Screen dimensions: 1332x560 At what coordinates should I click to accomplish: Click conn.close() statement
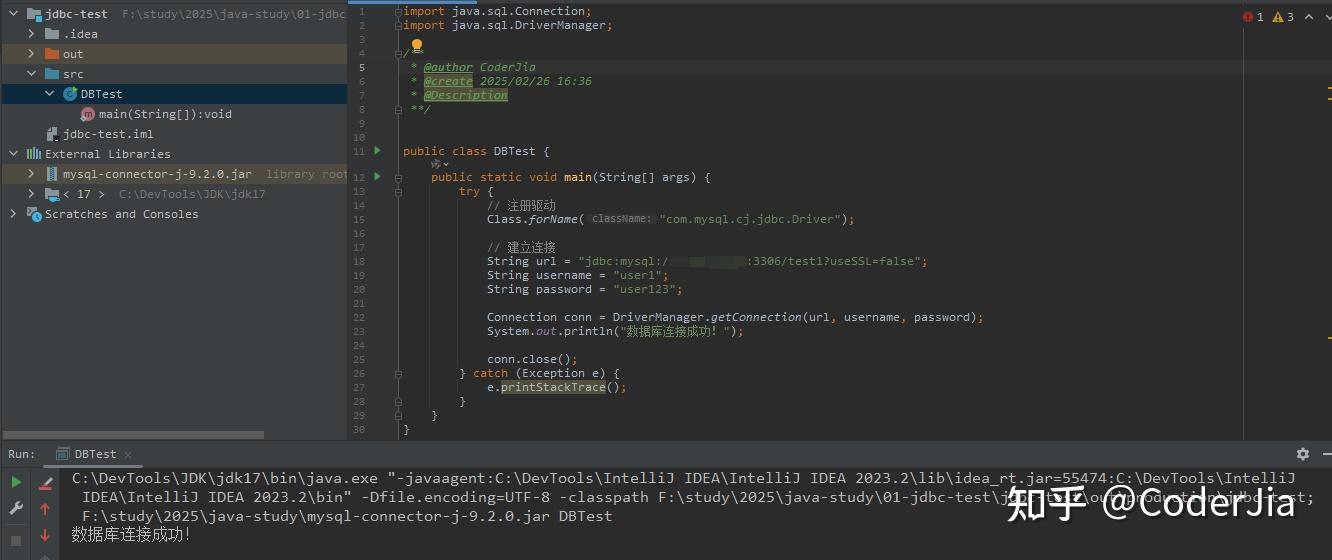pos(533,359)
